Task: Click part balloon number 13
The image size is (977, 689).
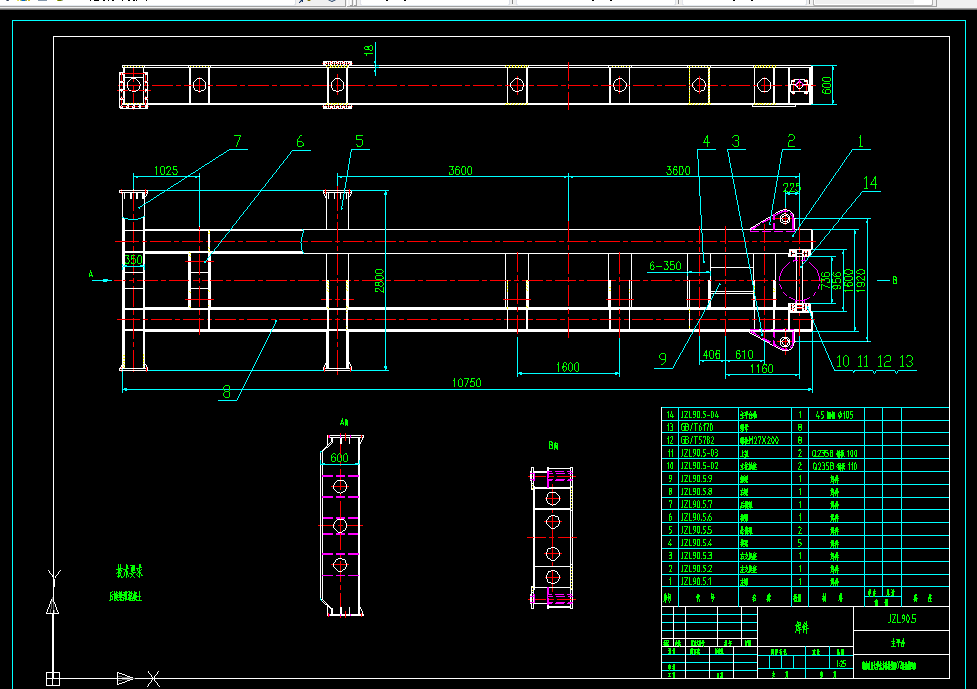Action: 906,361
